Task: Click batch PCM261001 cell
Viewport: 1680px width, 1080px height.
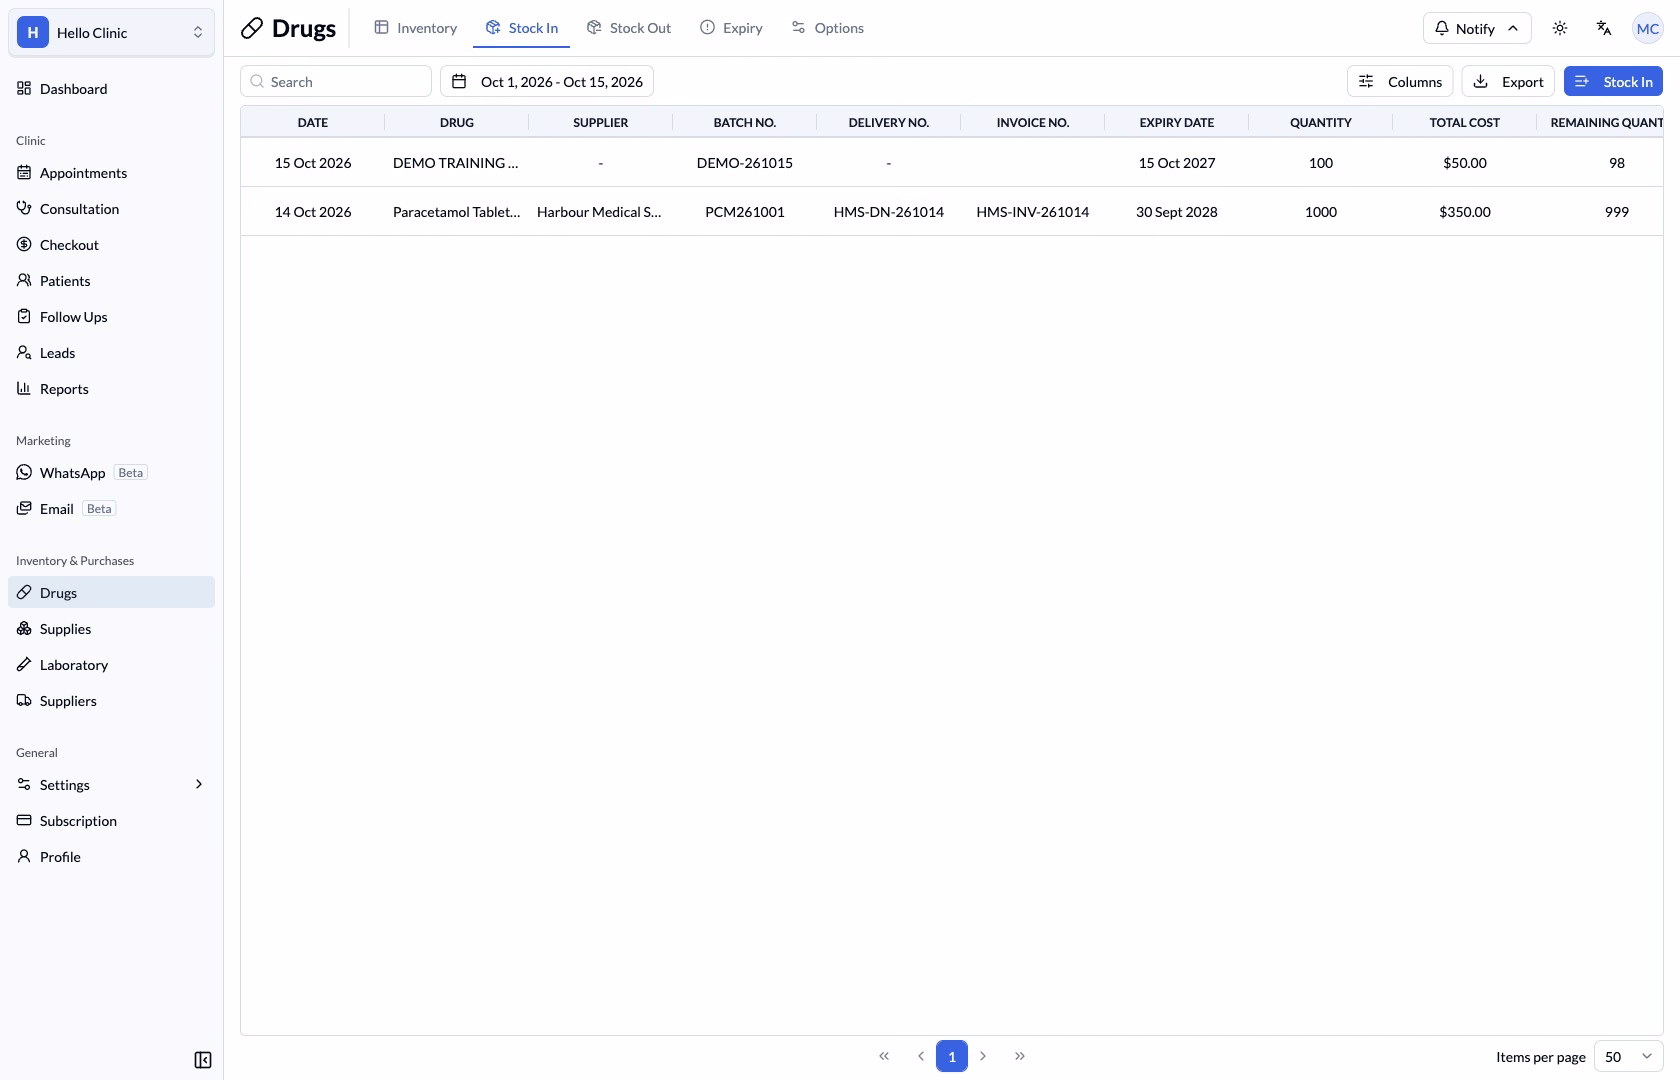Action: coord(745,212)
